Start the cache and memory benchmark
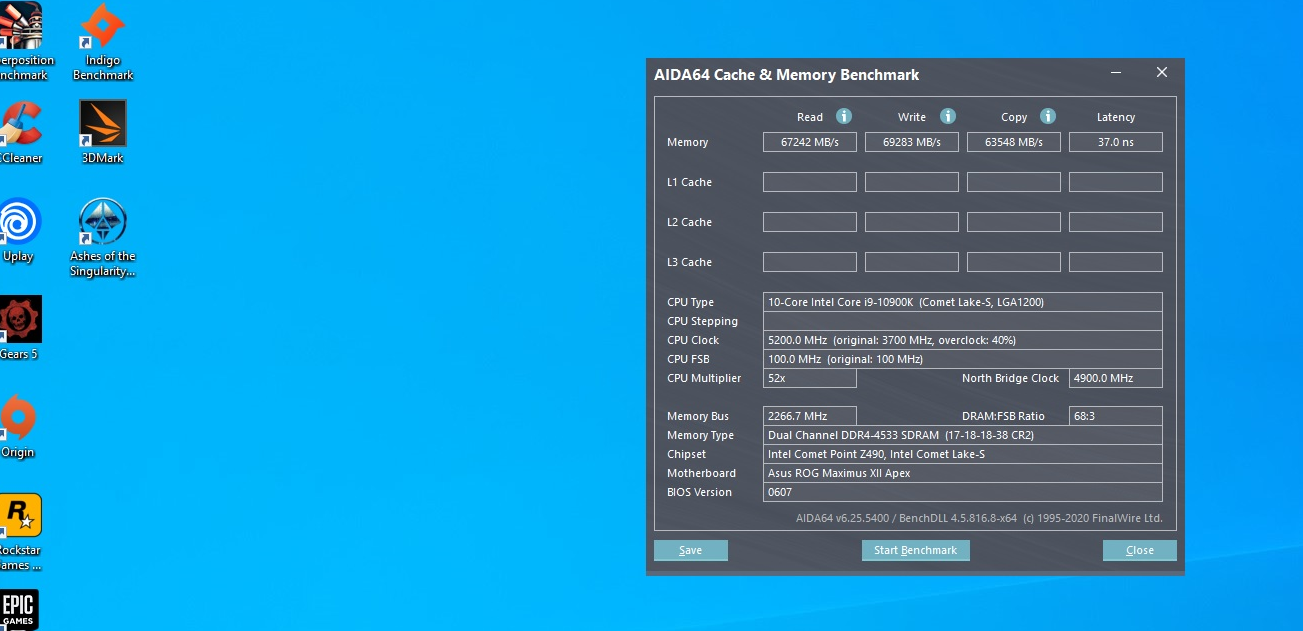The height and width of the screenshot is (631, 1303). click(x=916, y=550)
